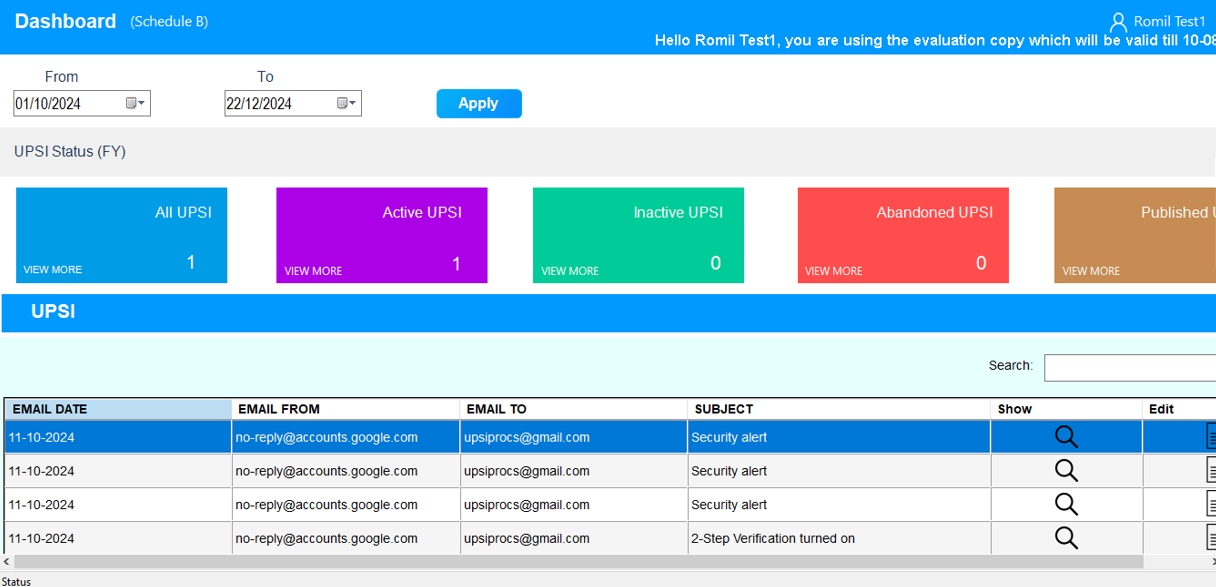Click the user profile icon beside Romil Test1
The width and height of the screenshot is (1216, 587).
1119,21
